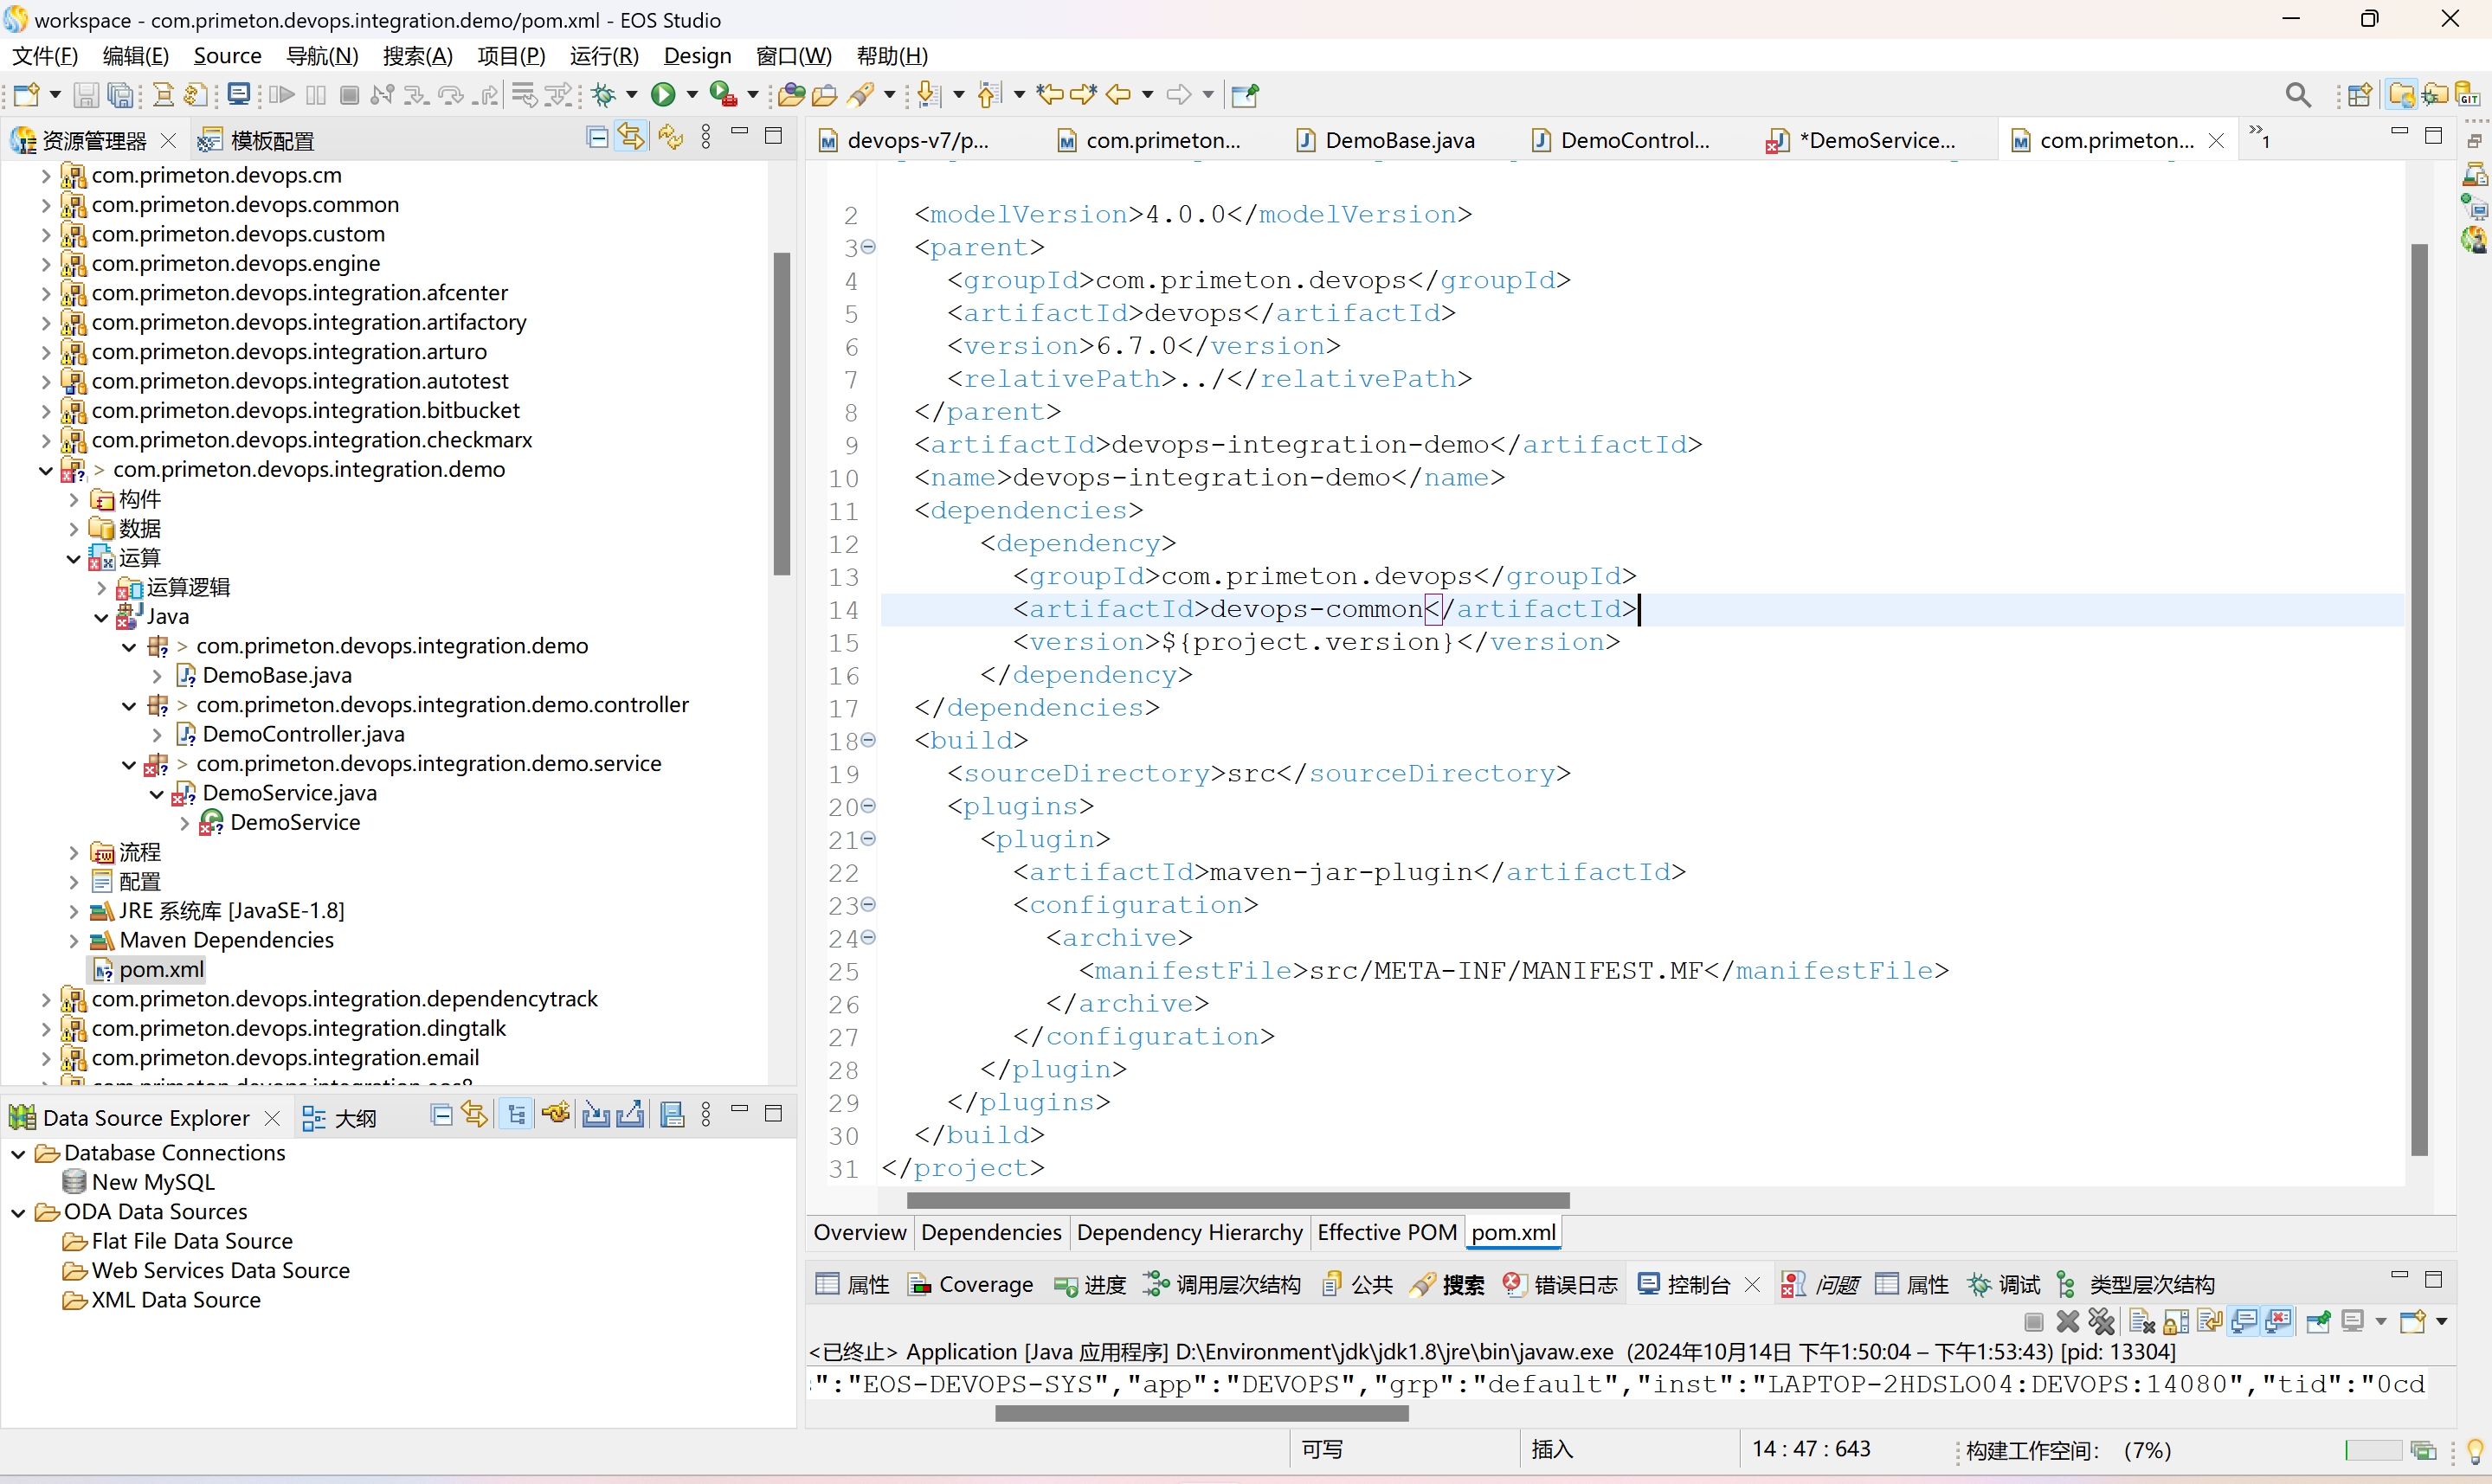Select Maven Dependencies node in tree

click(226, 940)
